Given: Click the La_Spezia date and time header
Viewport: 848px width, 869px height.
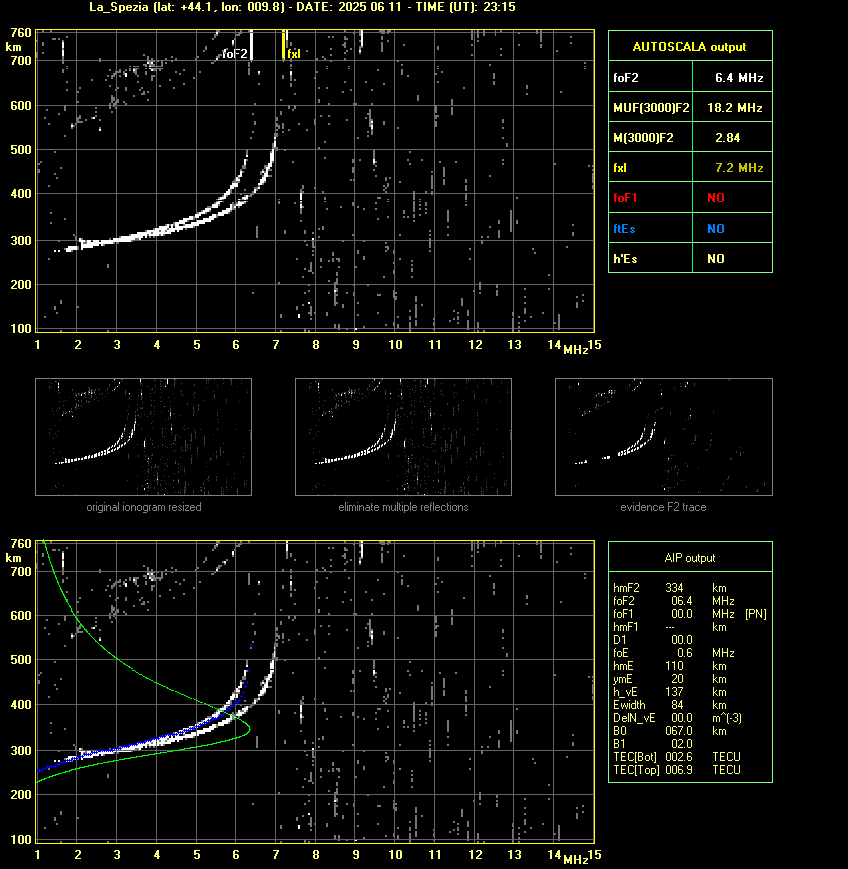Looking at the screenshot, I should pyautogui.click(x=302, y=7).
